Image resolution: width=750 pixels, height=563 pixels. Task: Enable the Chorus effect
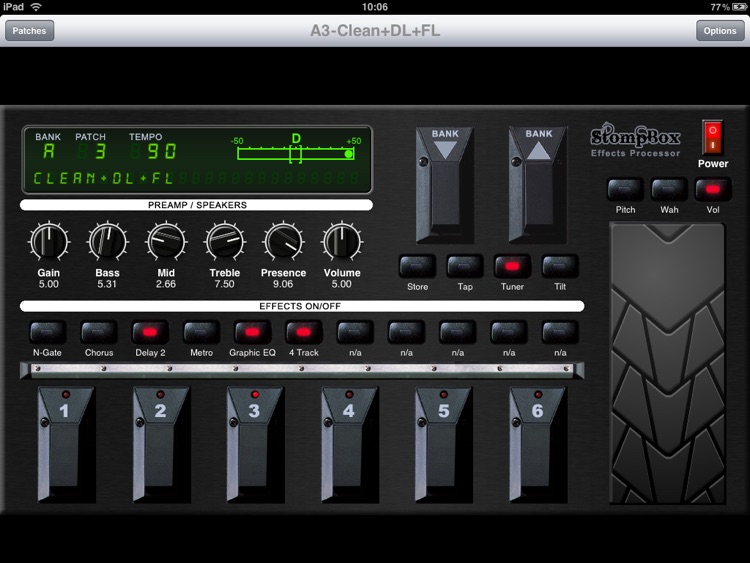coord(99,332)
